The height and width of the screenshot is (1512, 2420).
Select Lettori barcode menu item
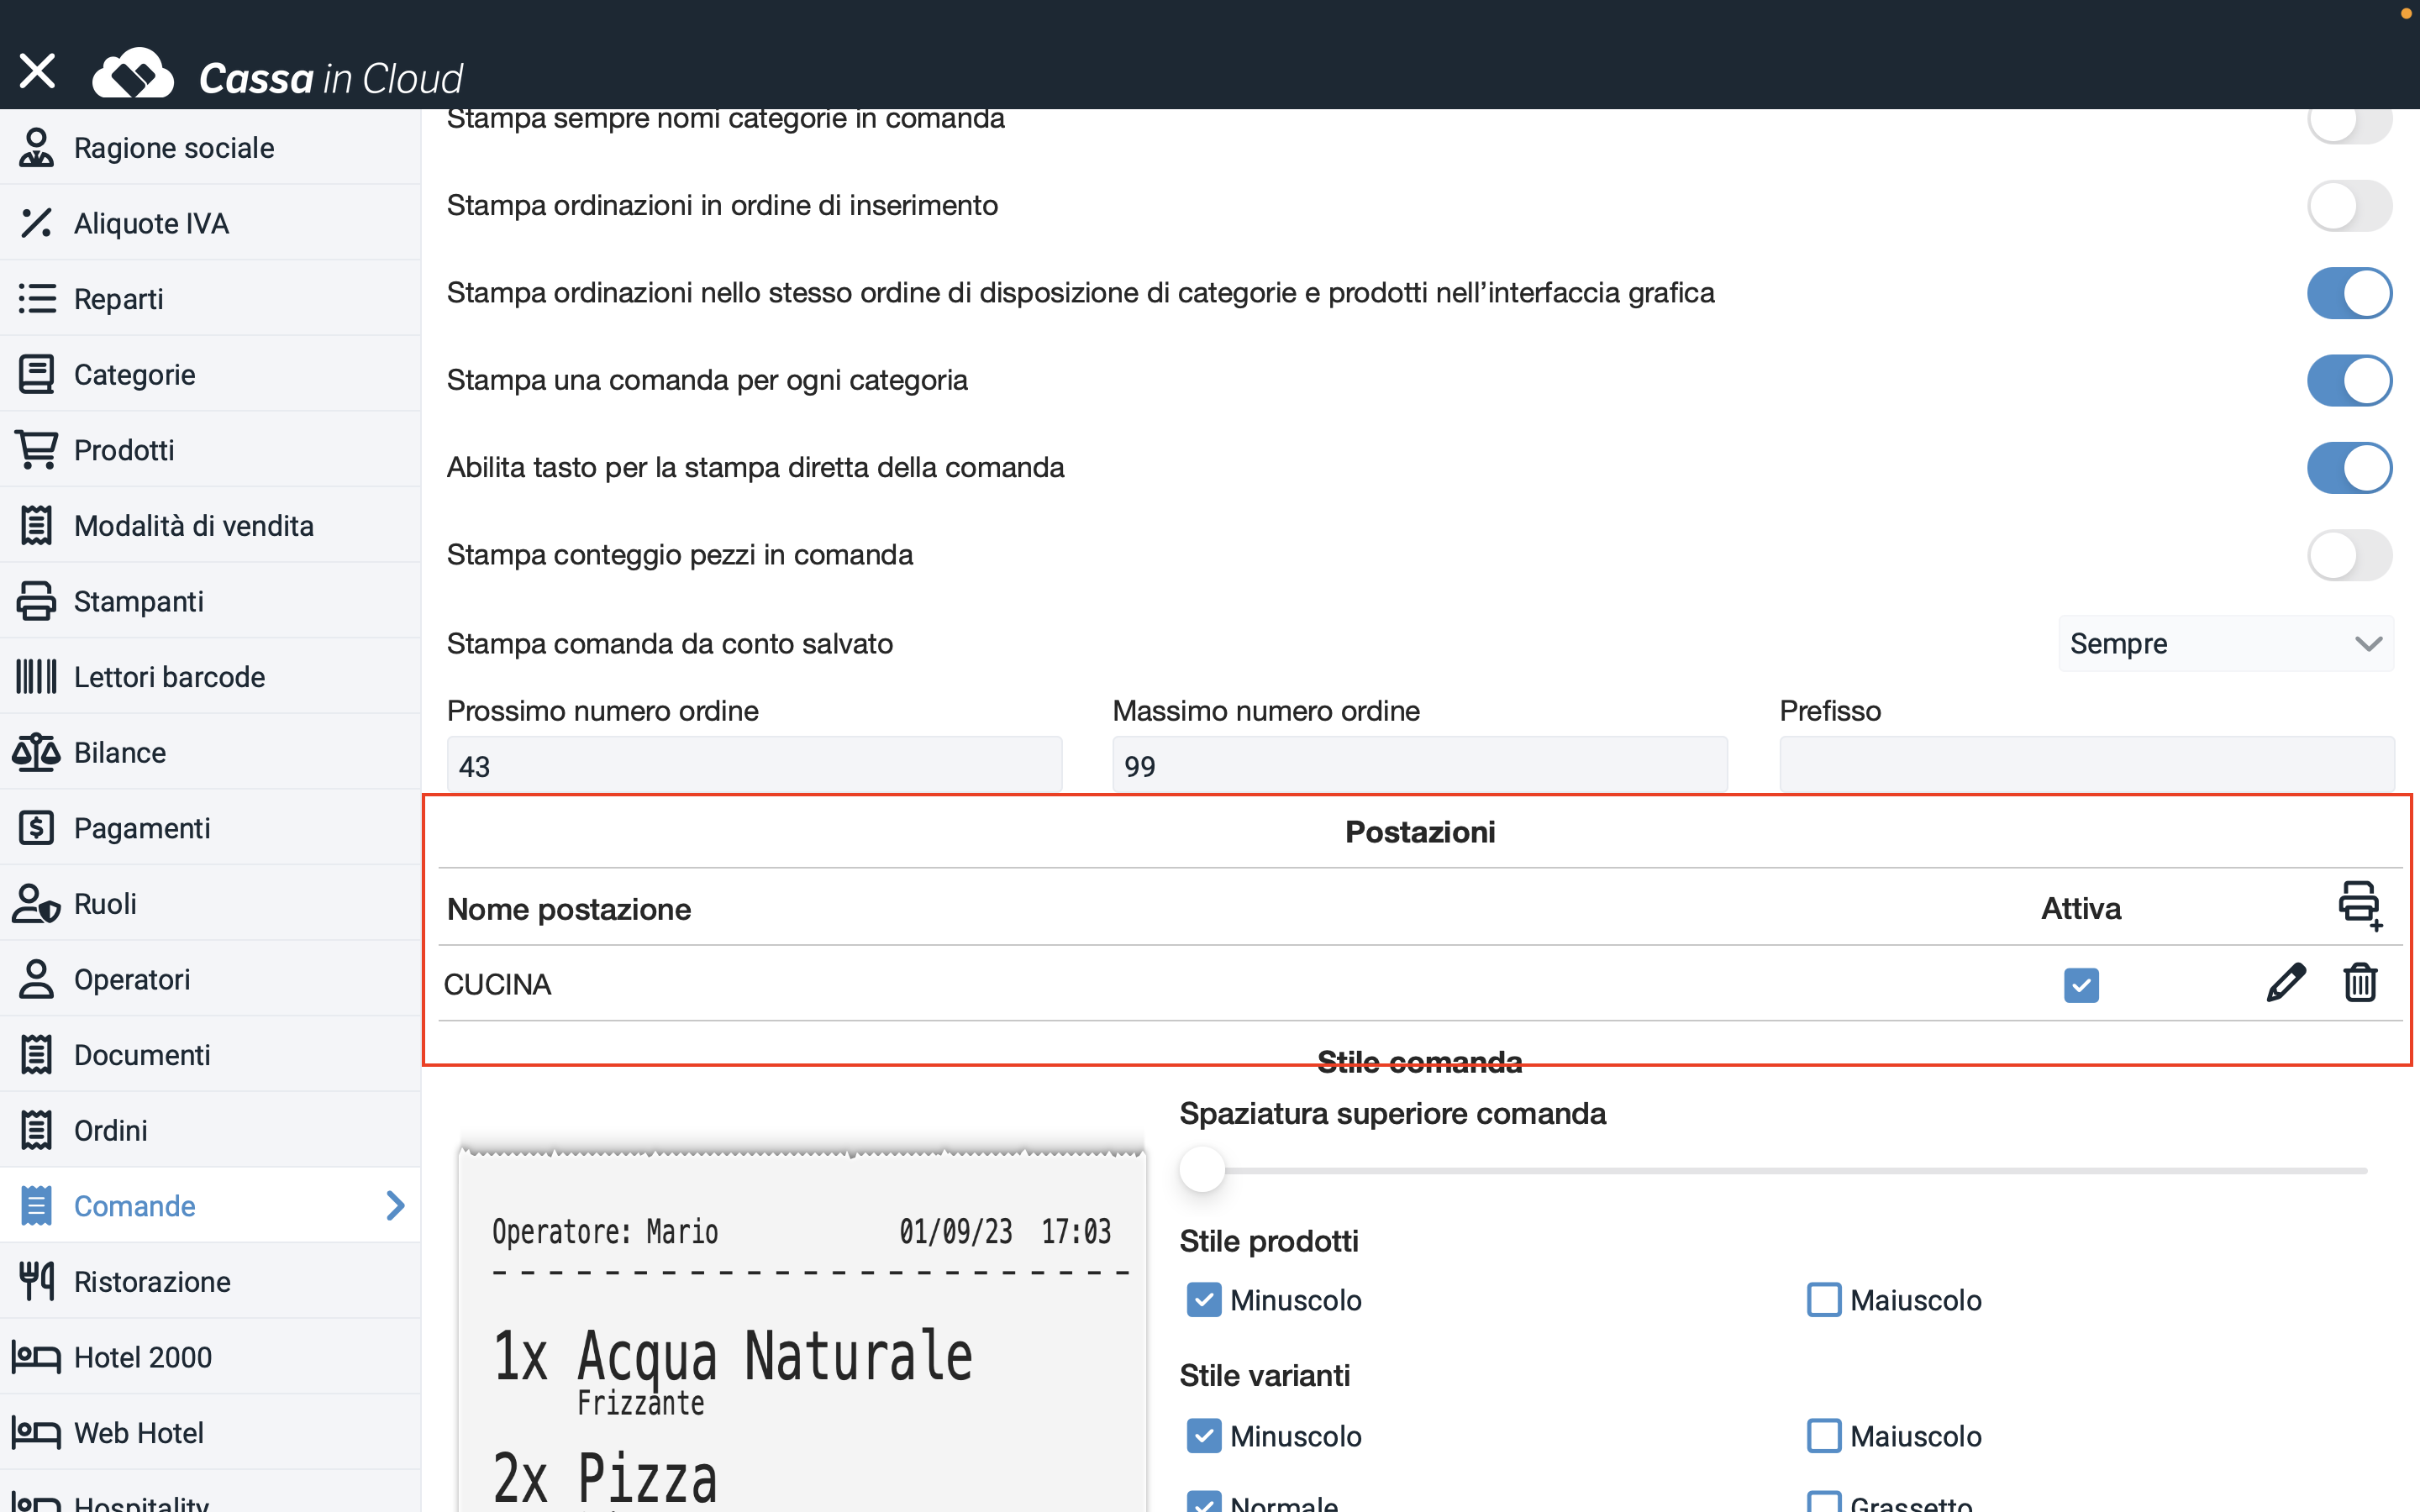(210, 676)
